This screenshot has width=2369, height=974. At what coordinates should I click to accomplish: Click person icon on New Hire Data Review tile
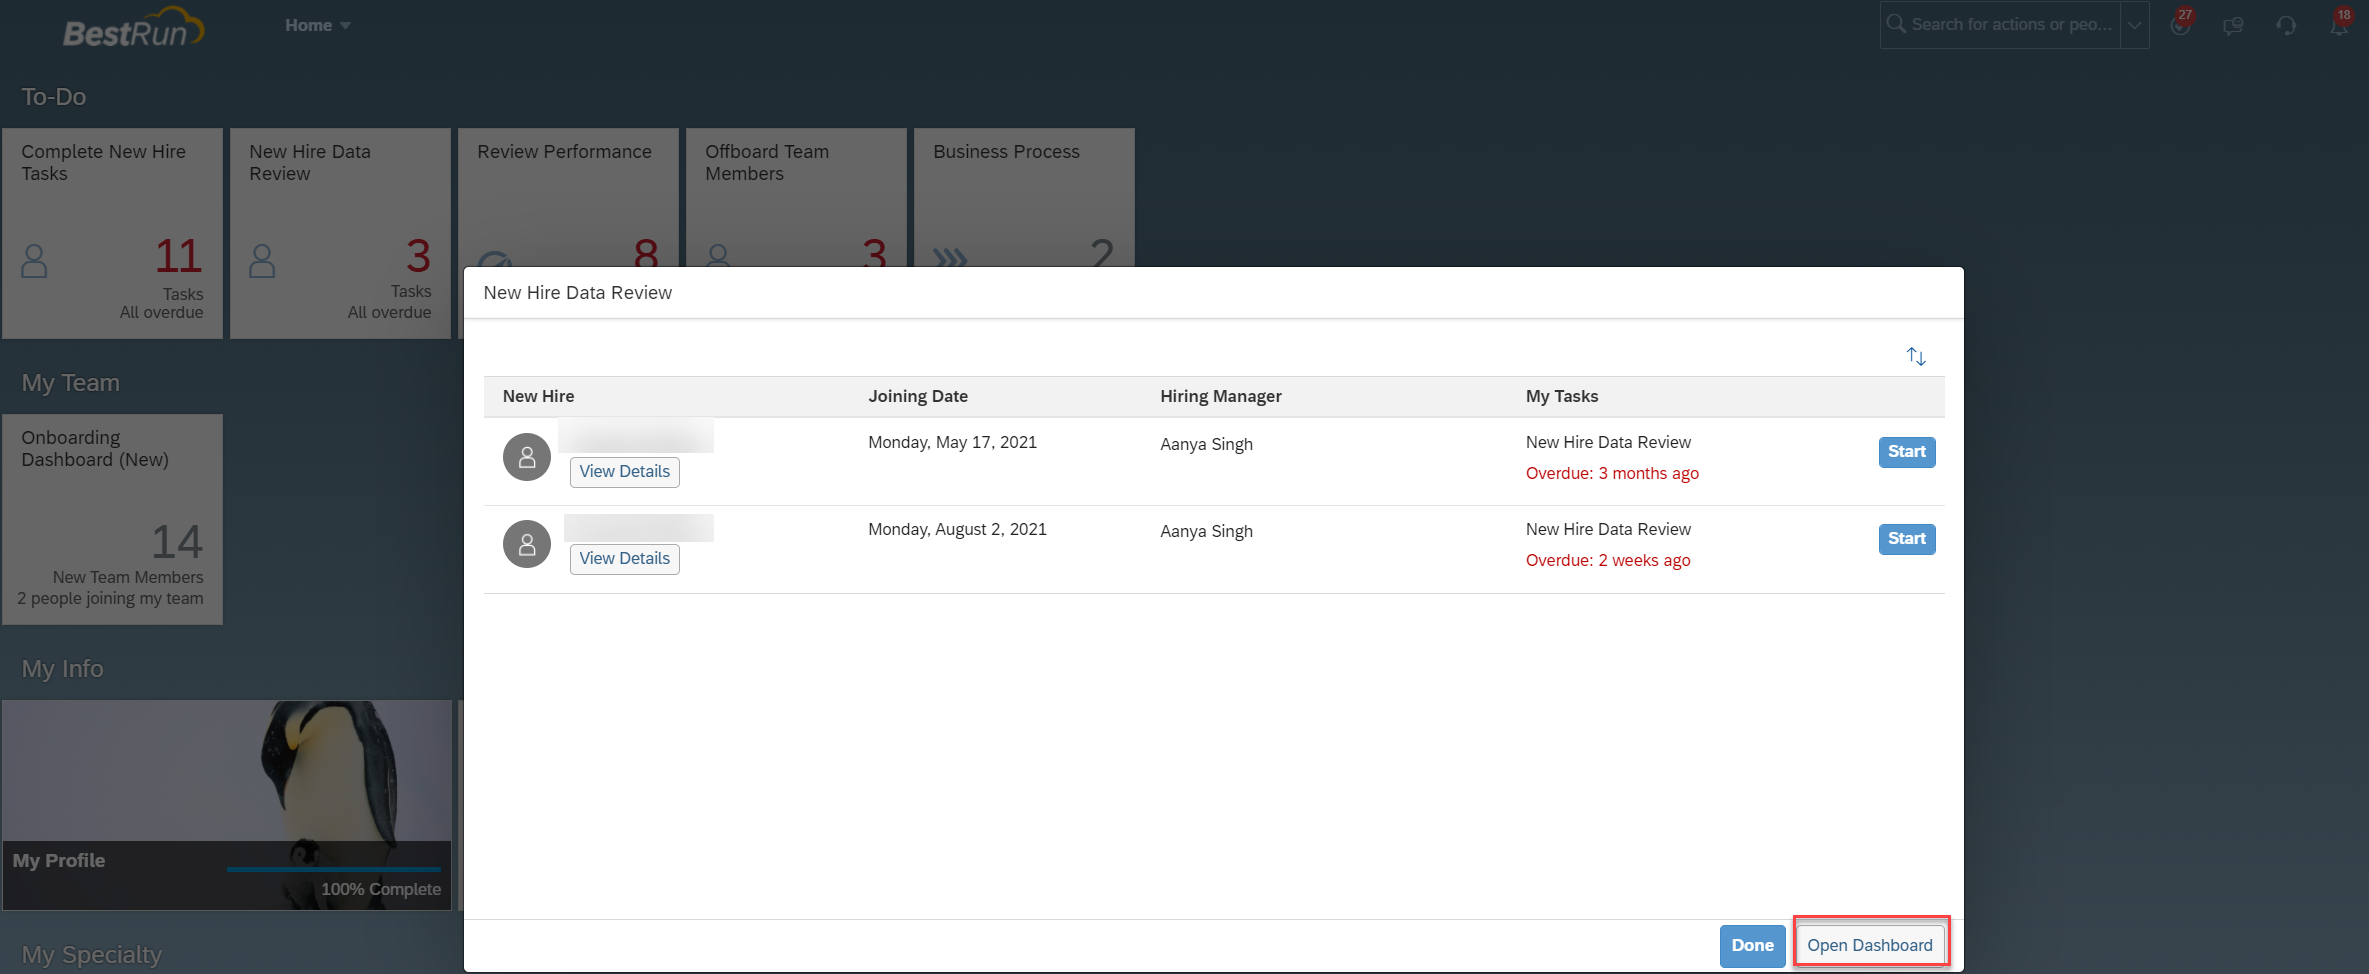pyautogui.click(x=262, y=261)
